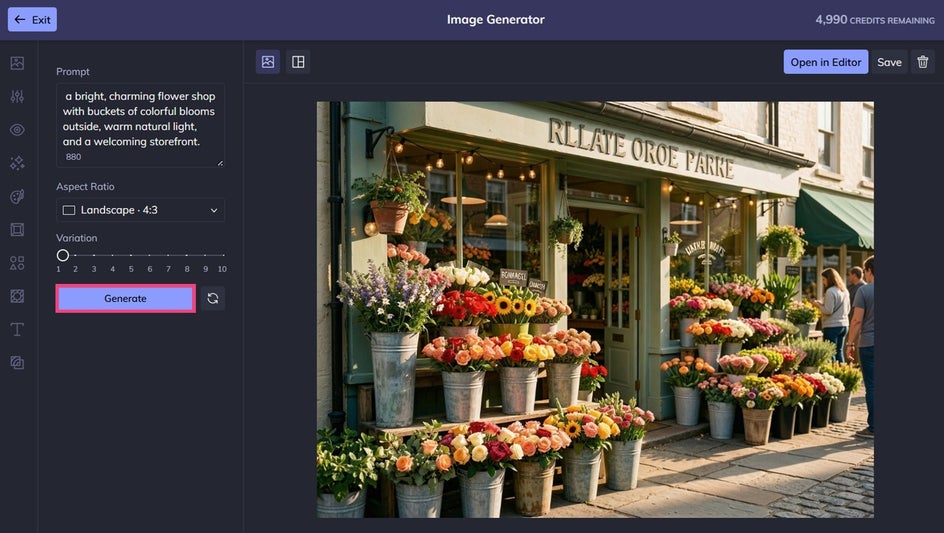944x533 pixels.
Task: Click inside the Prompt text box
Action: coord(140,125)
